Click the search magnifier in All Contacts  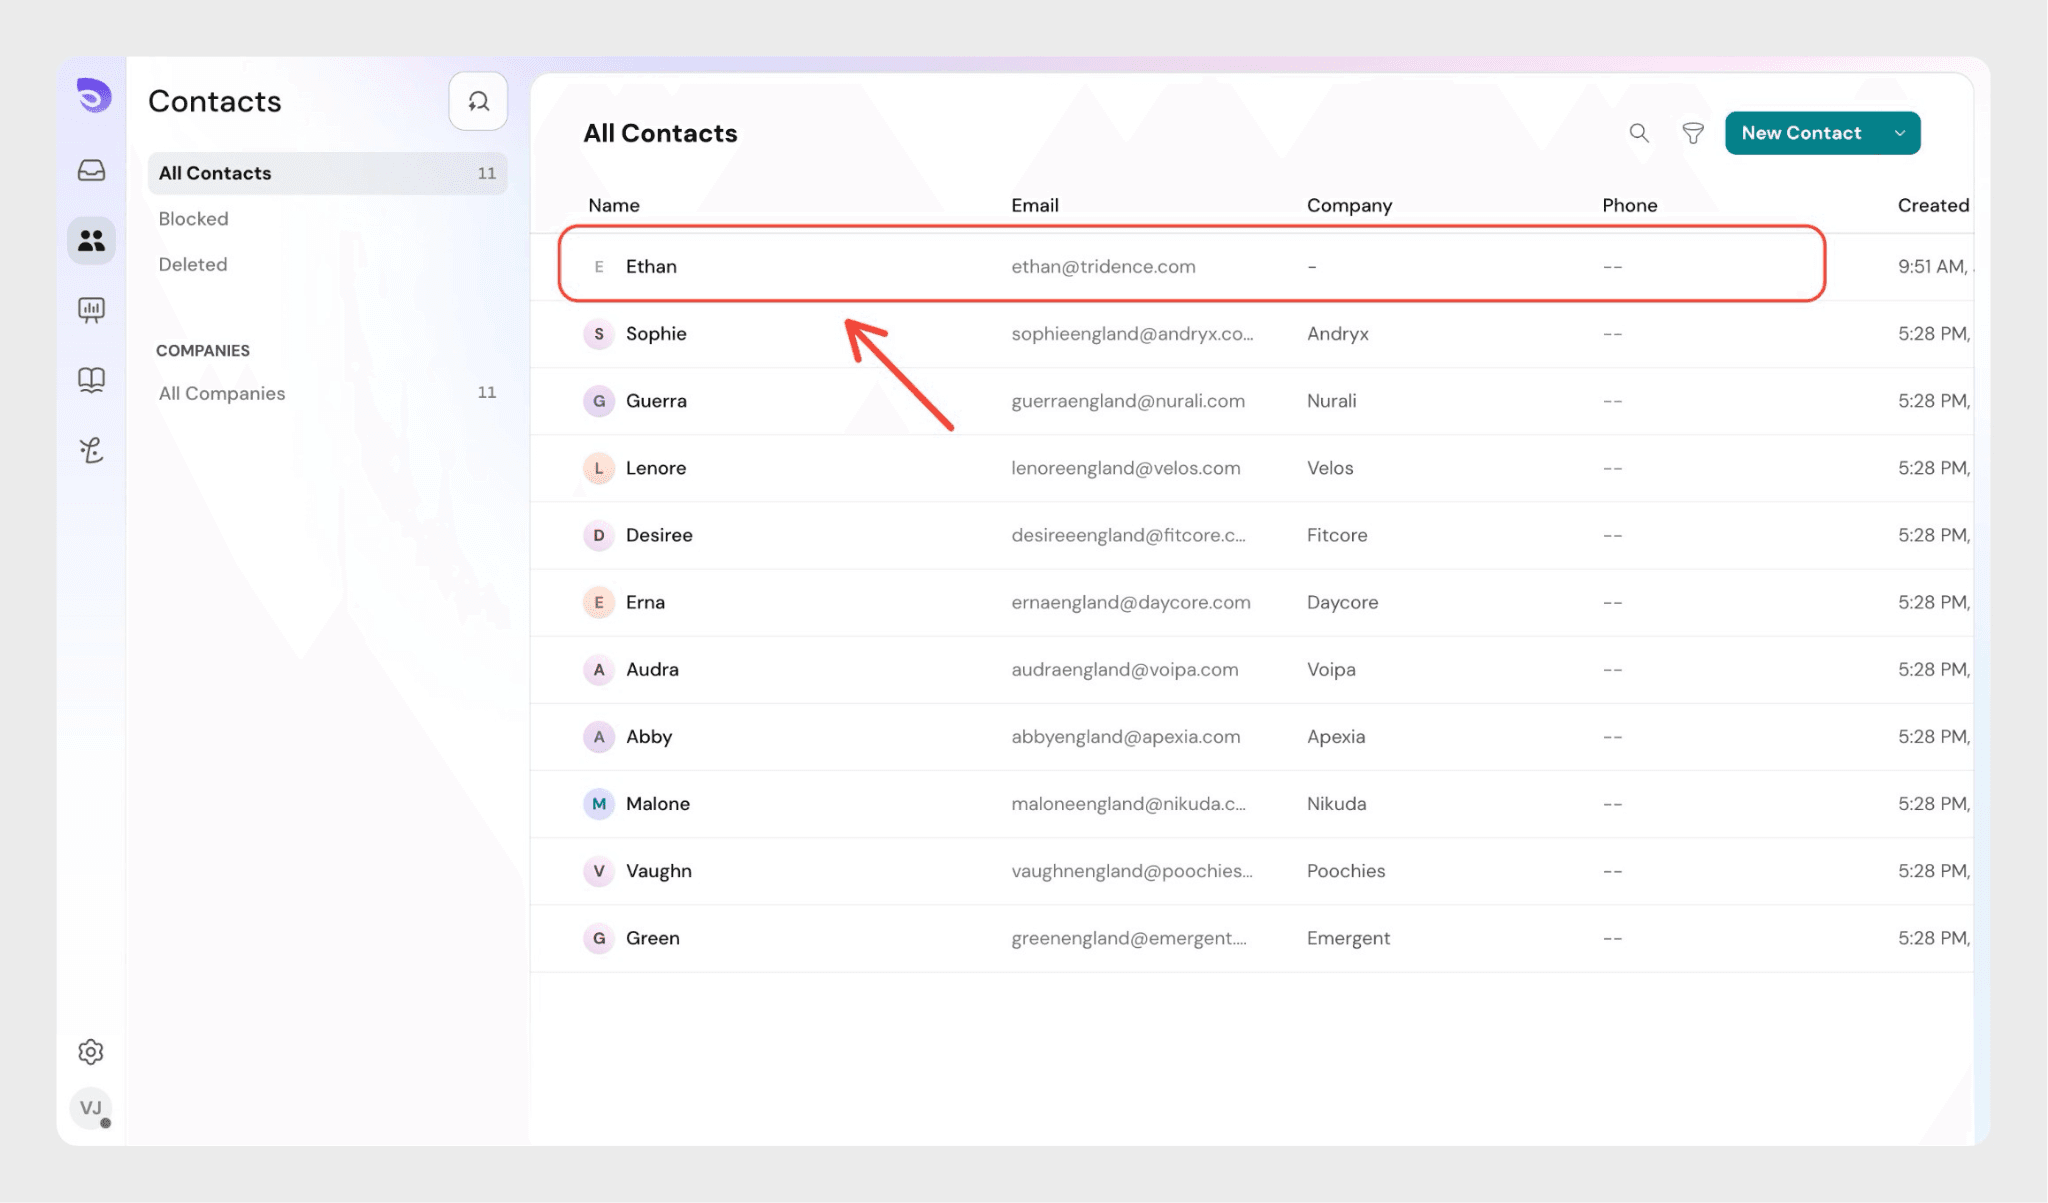(x=1638, y=133)
